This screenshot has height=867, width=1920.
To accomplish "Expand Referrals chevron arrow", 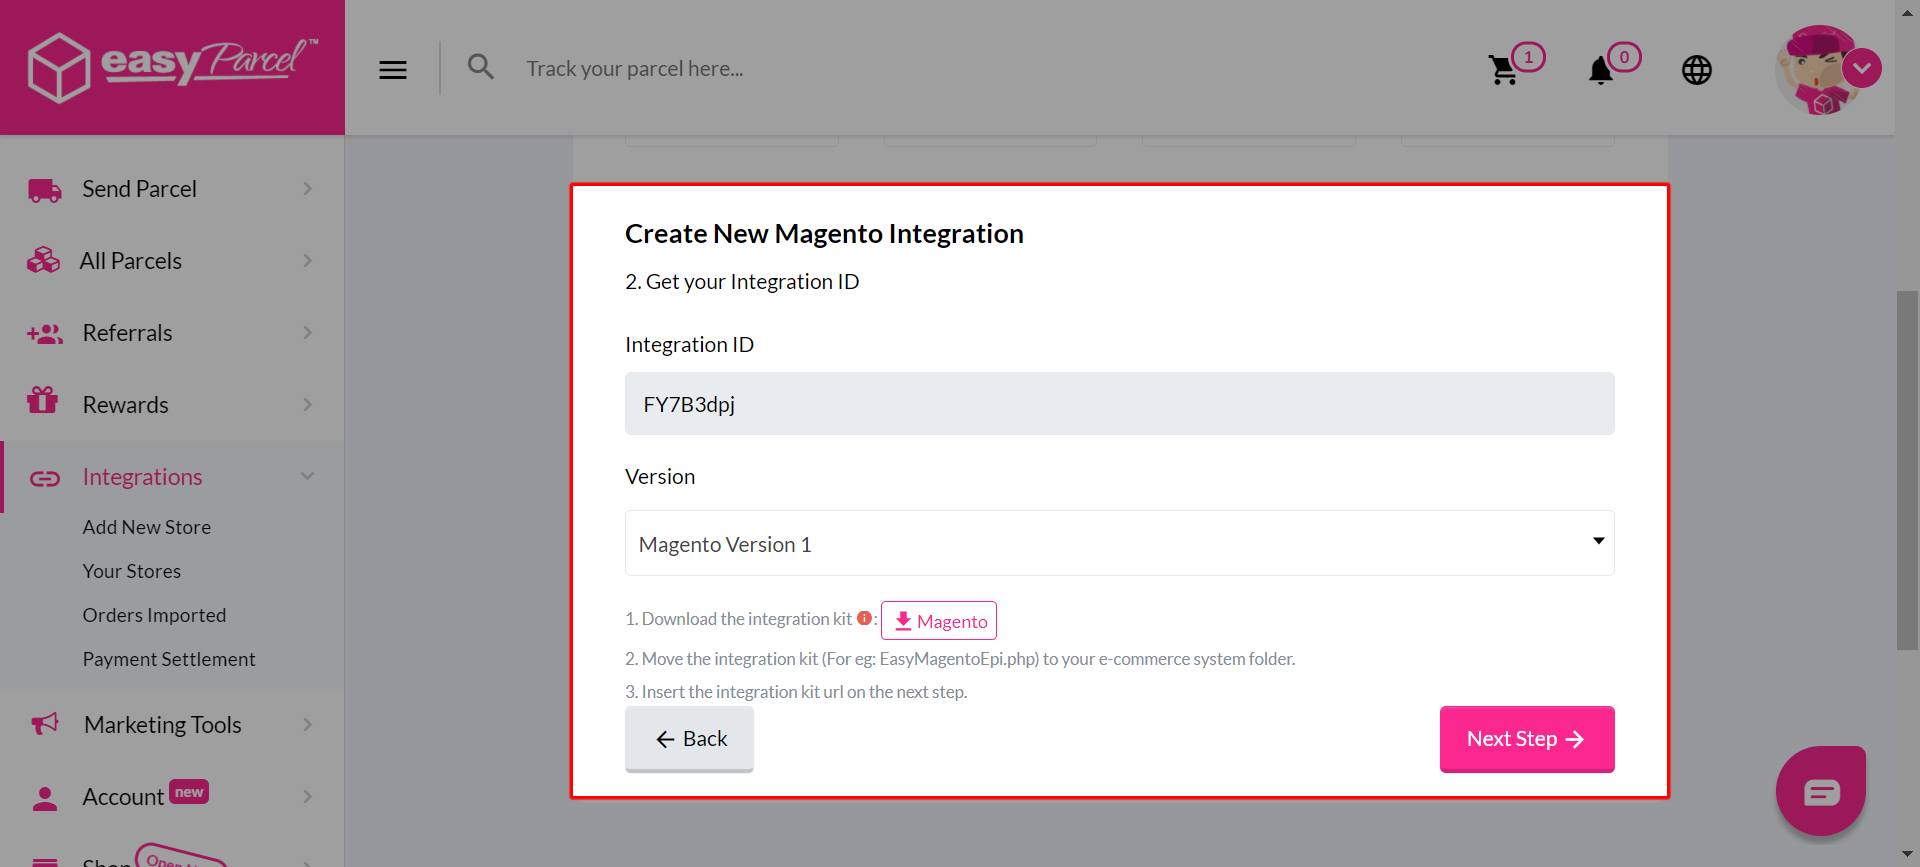I will [307, 333].
